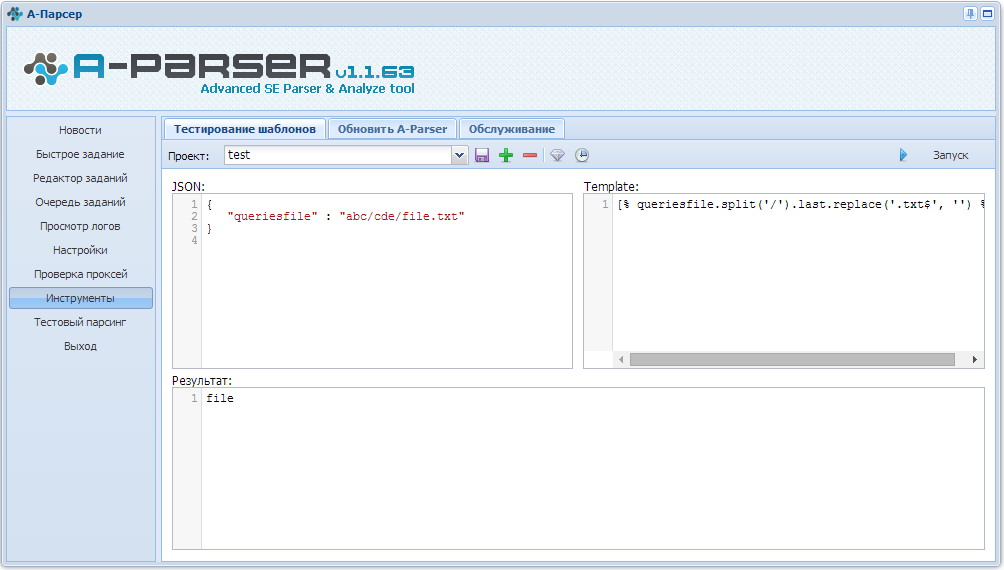Image resolution: width=1004 pixels, height=570 pixels.
Task: Click the Результат: label
Action: [x=202, y=380]
